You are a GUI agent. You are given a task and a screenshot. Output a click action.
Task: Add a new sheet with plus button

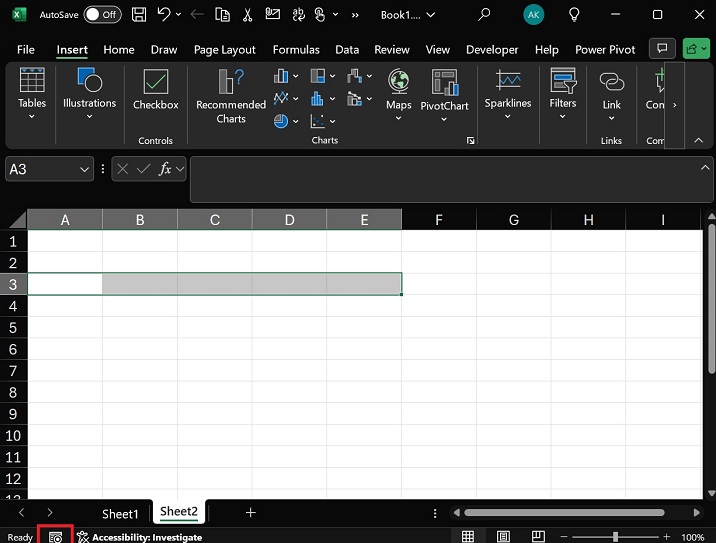(x=251, y=512)
